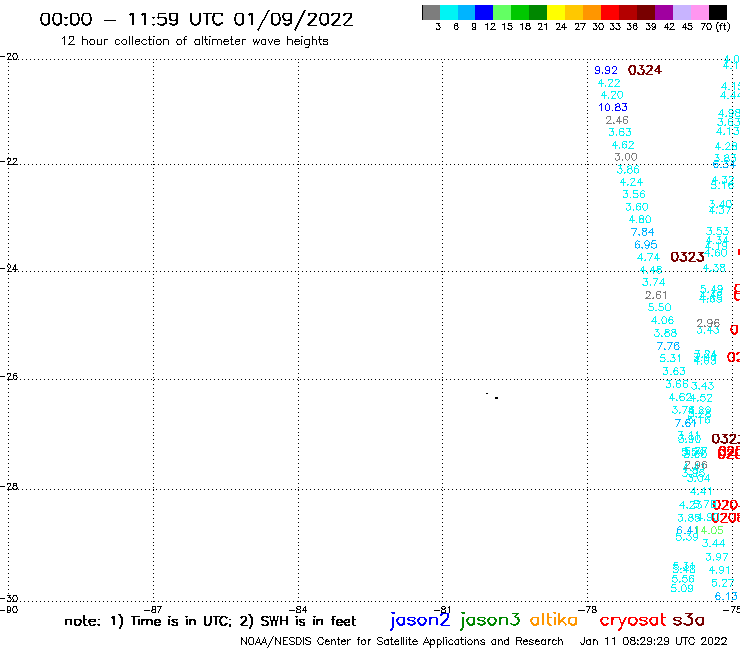
Task: Click the gray 3 ft legend swatch
Action: click(x=431, y=12)
